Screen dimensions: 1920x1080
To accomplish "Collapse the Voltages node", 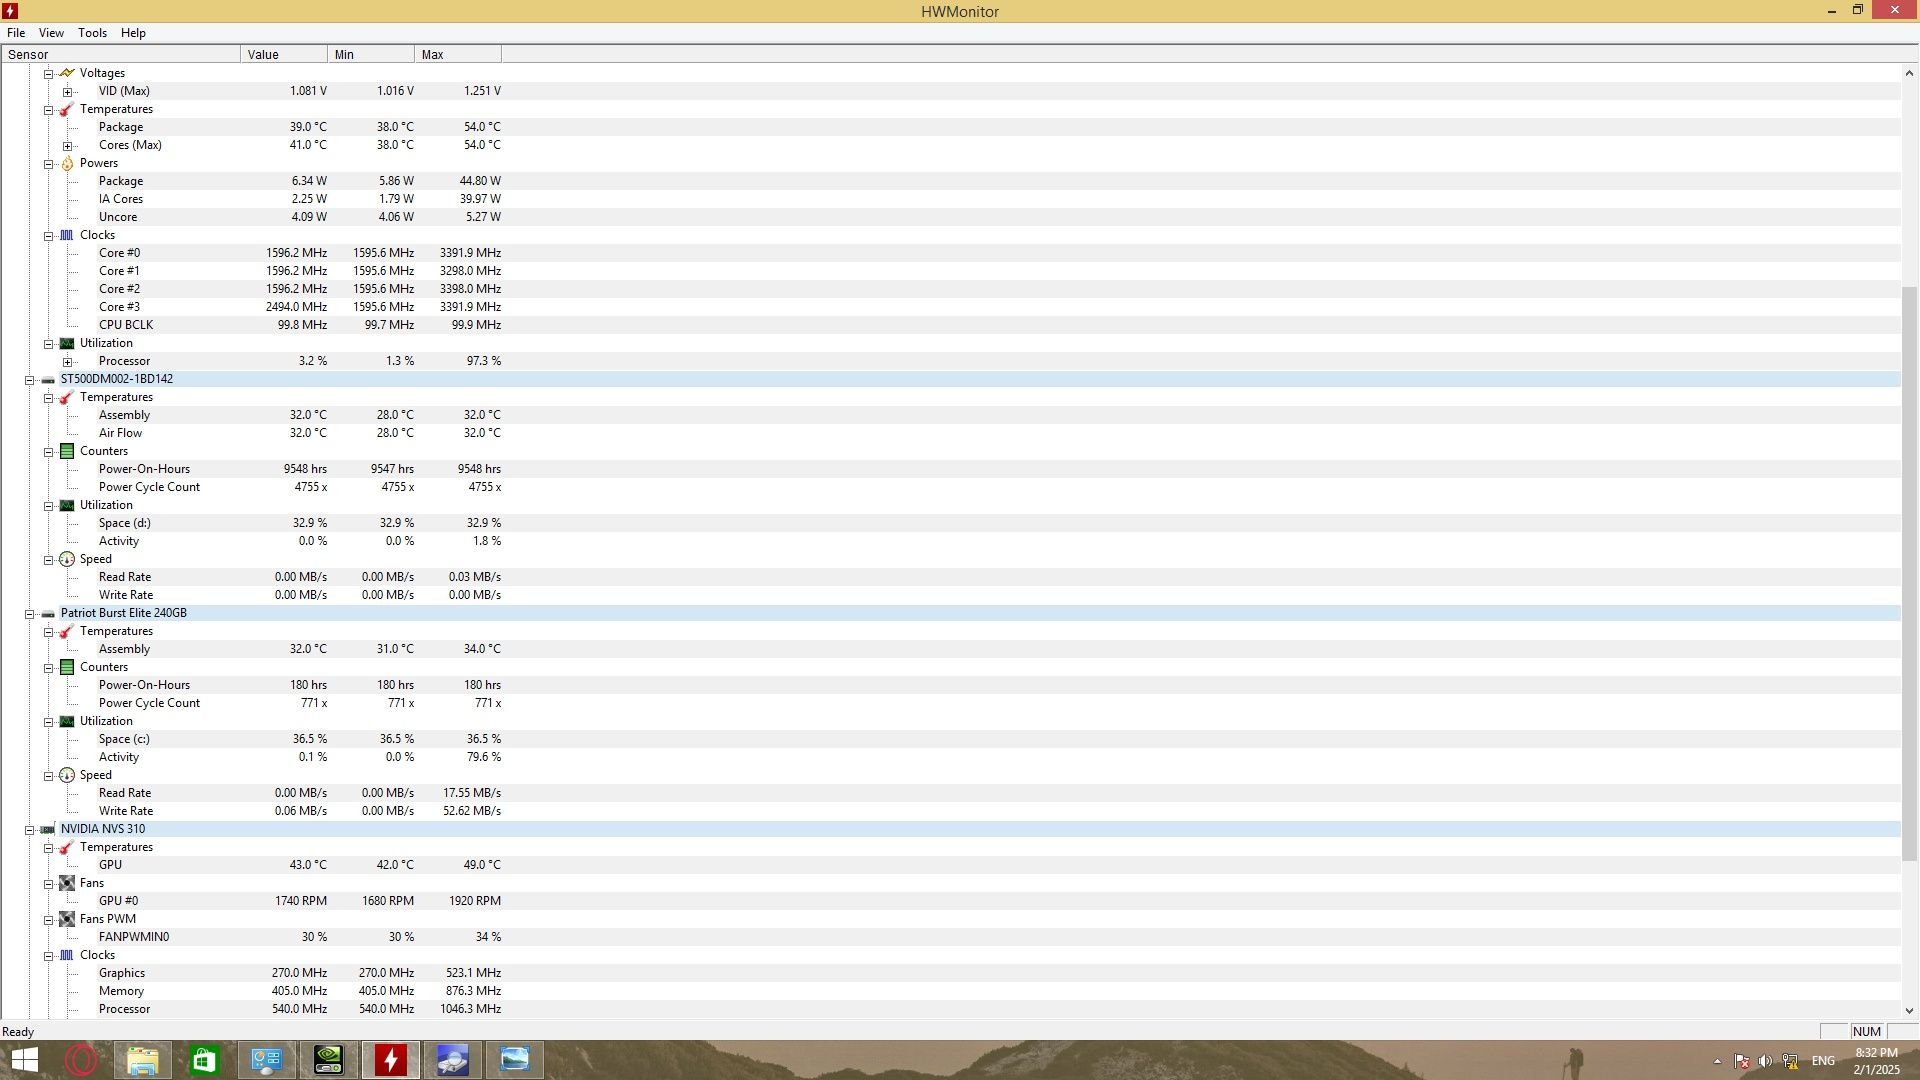I will tap(48, 74).
